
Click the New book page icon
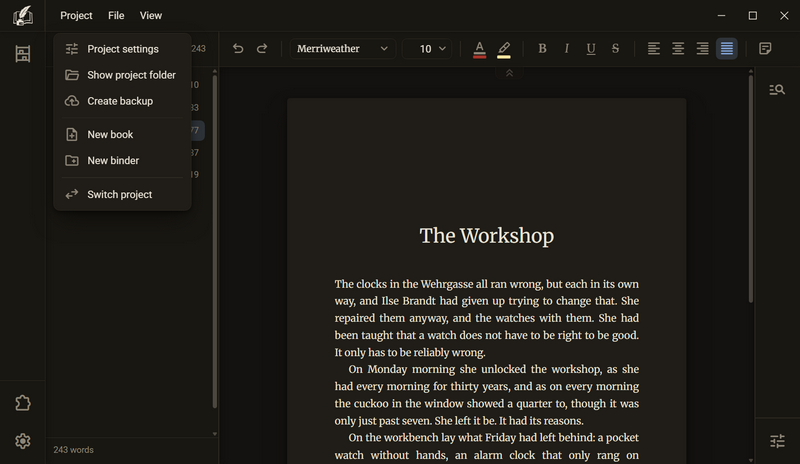pyautogui.click(x=72, y=134)
